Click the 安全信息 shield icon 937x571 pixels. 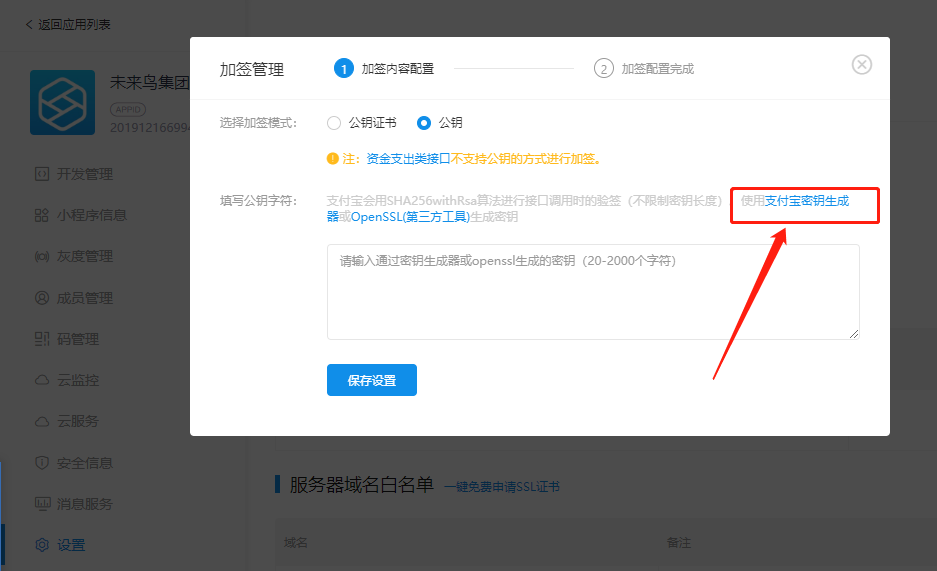pyautogui.click(x=42, y=463)
